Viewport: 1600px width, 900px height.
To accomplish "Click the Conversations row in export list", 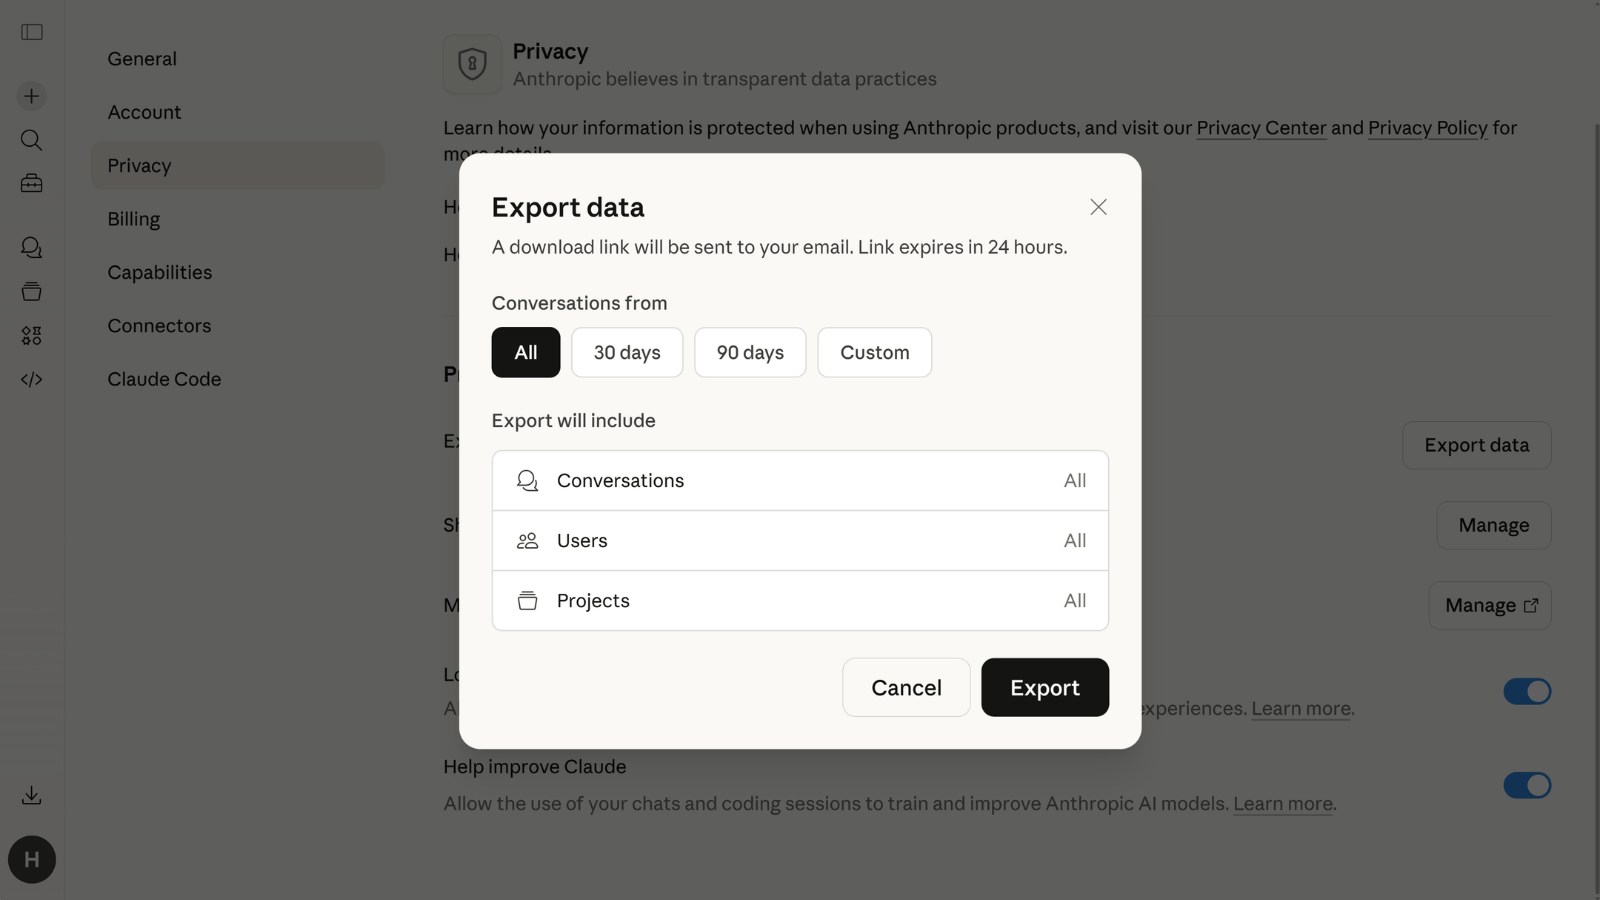I will point(800,481).
